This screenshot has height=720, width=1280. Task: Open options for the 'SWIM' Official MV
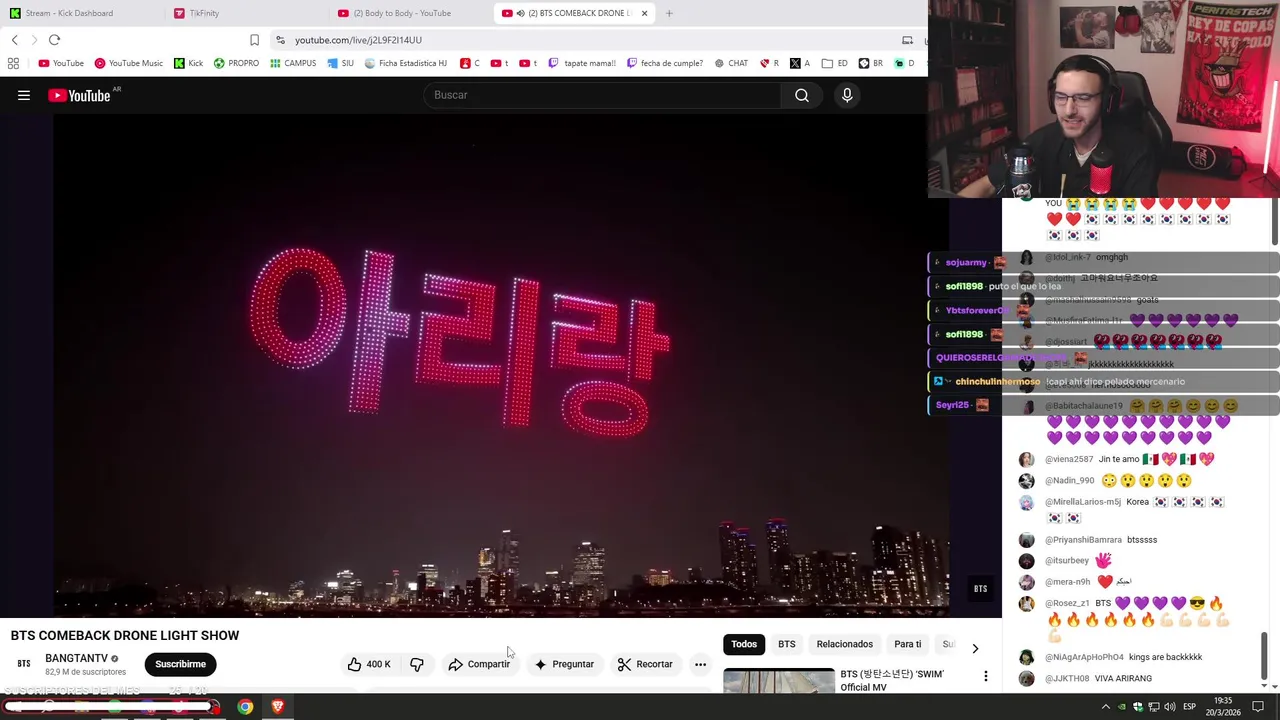click(985, 677)
